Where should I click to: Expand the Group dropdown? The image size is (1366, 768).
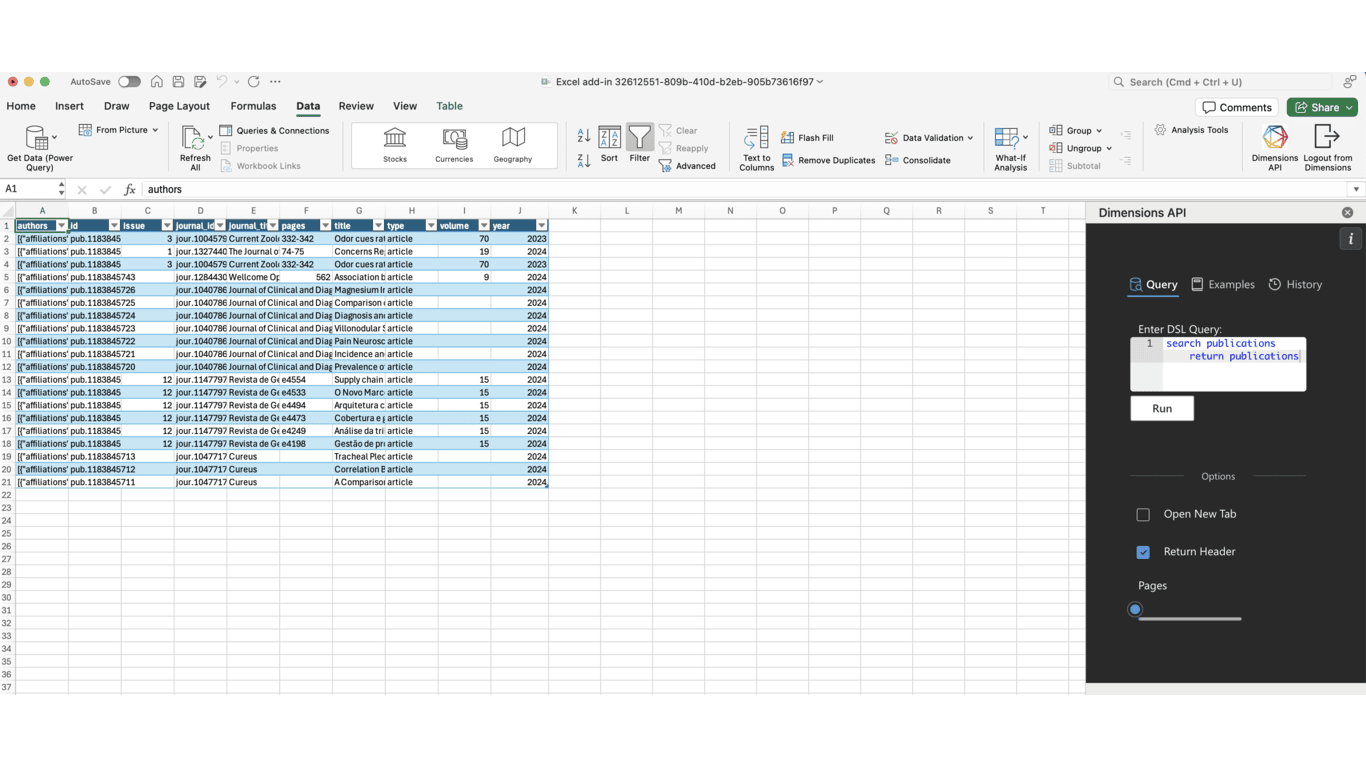[x=1099, y=131]
